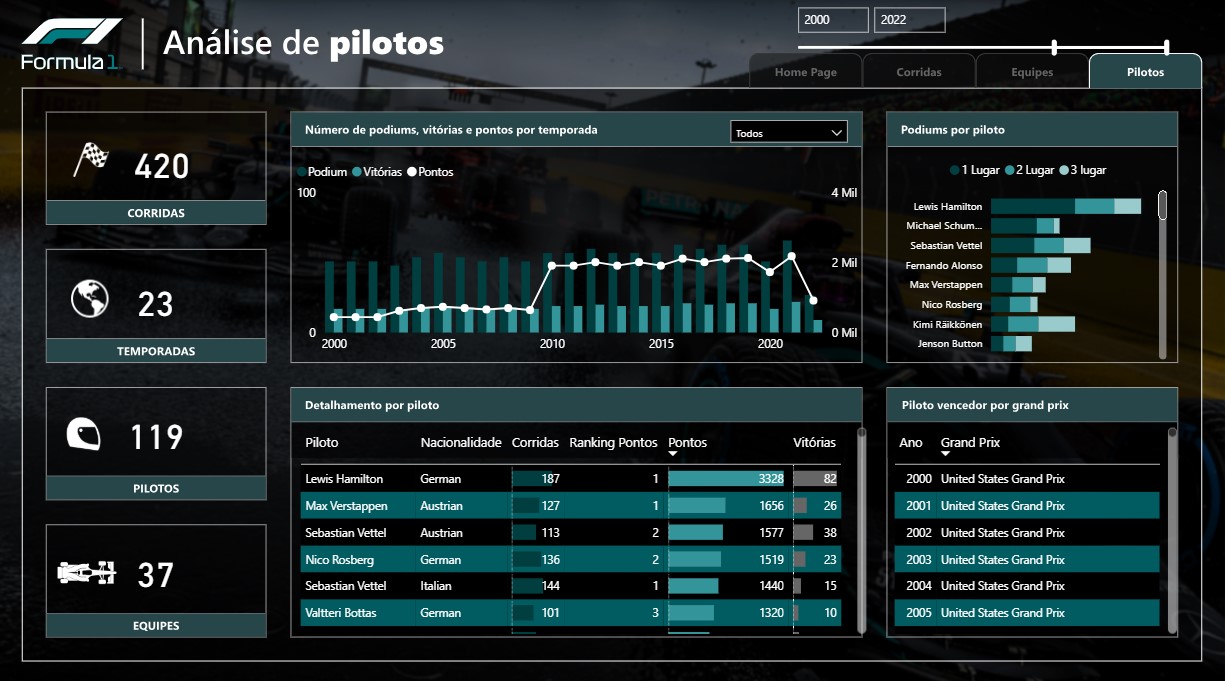
Task: Click the globe Temporadas icon
Action: coord(89,298)
